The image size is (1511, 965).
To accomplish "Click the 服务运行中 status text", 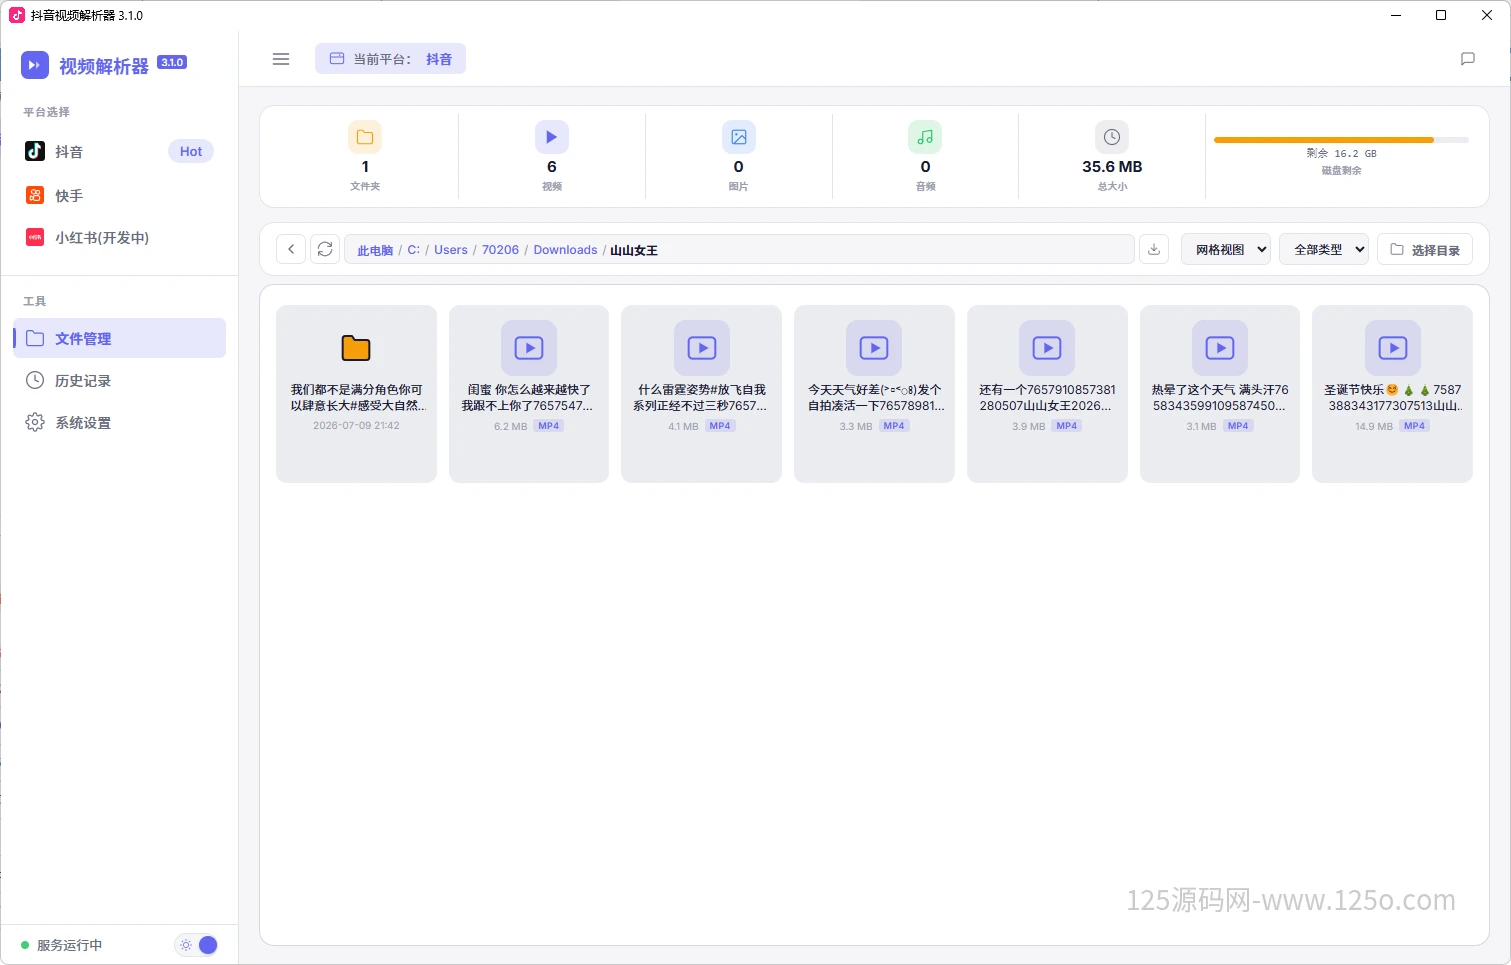I will (69, 945).
